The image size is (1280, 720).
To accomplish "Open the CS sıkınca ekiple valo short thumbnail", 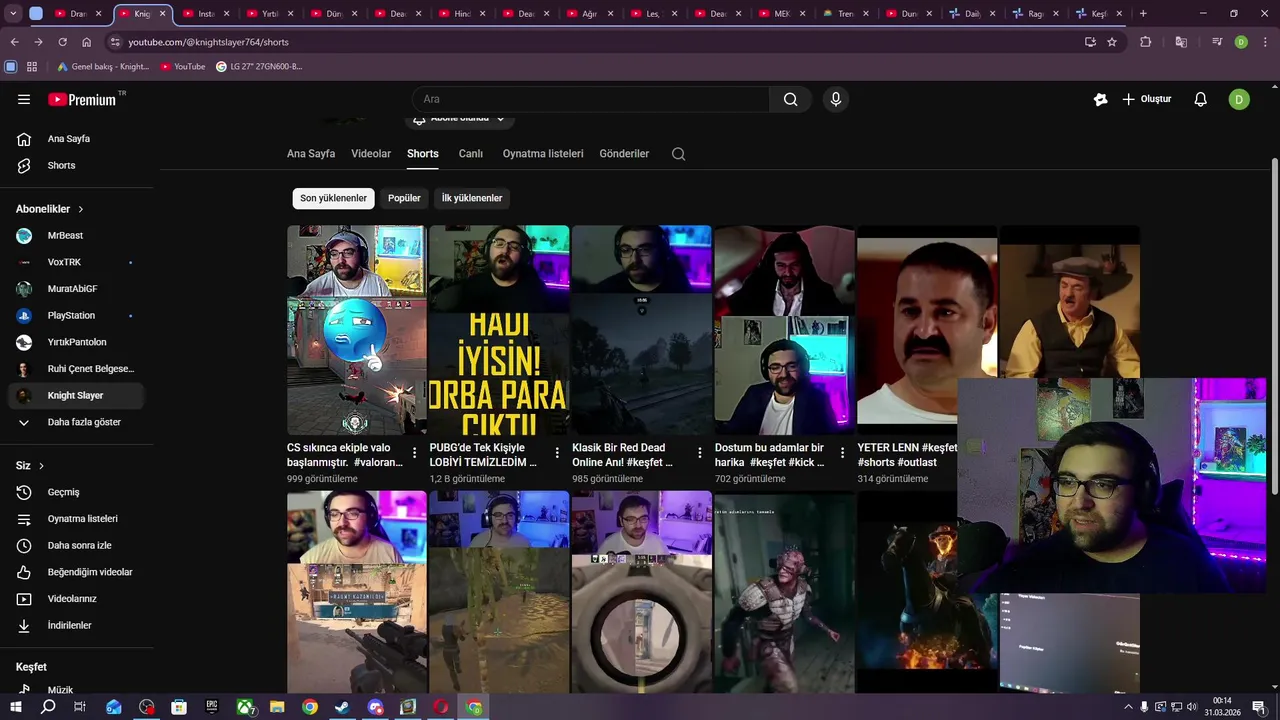I will (x=356, y=331).
